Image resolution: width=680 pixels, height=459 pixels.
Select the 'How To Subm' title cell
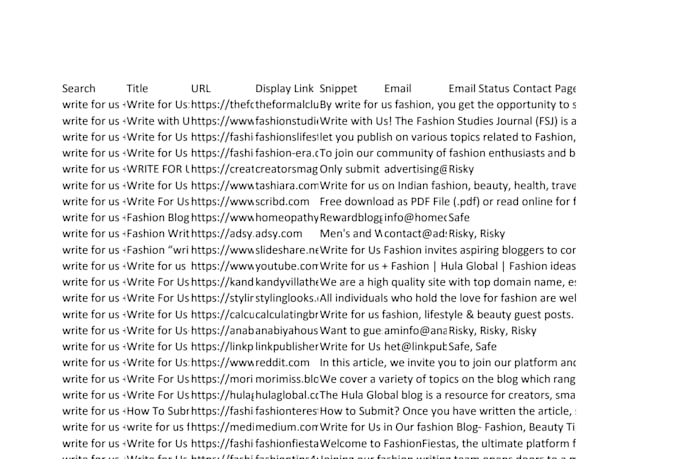pos(158,412)
